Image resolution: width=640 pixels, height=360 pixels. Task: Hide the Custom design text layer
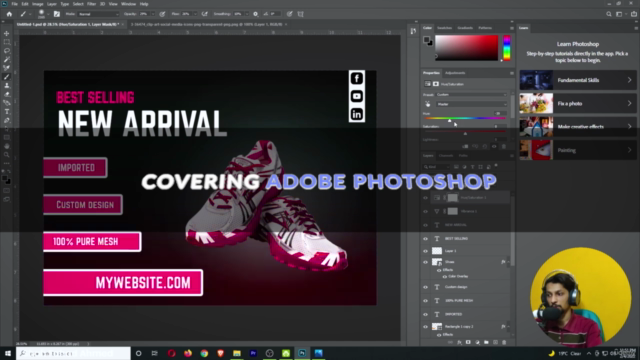pyautogui.click(x=425, y=287)
